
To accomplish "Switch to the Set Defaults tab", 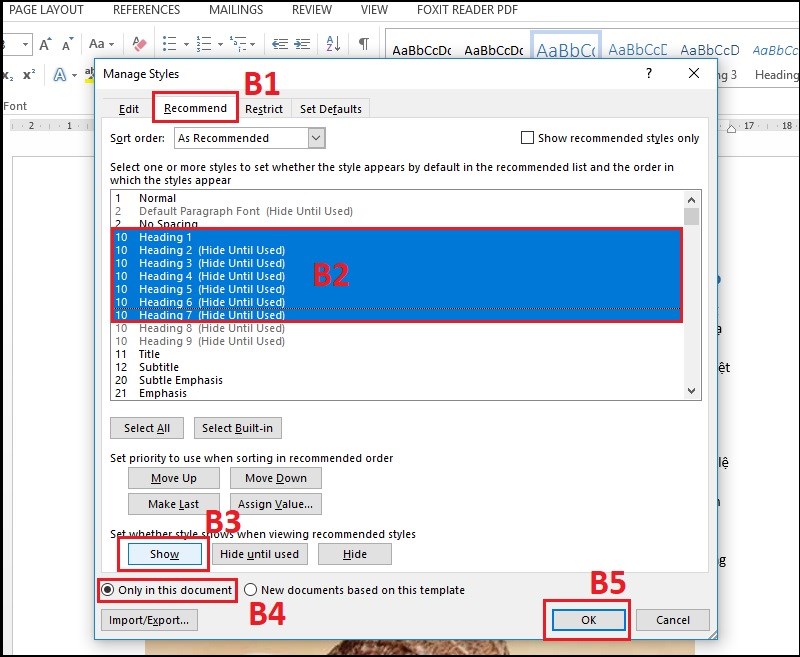I will [331, 109].
